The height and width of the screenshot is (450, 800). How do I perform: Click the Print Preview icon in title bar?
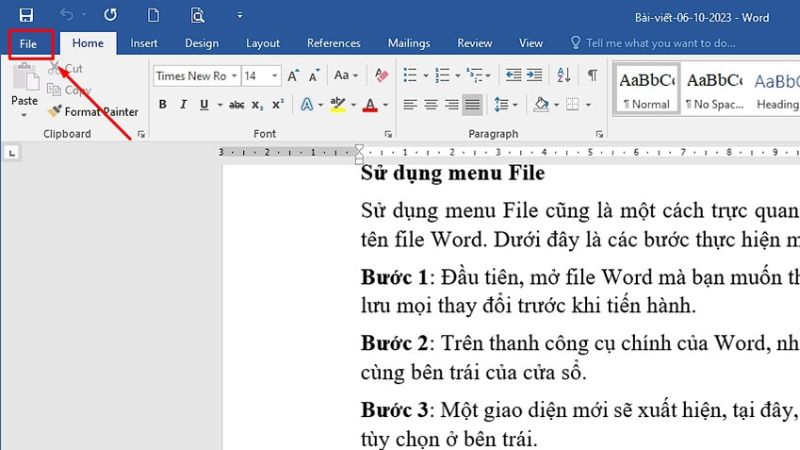[197, 15]
